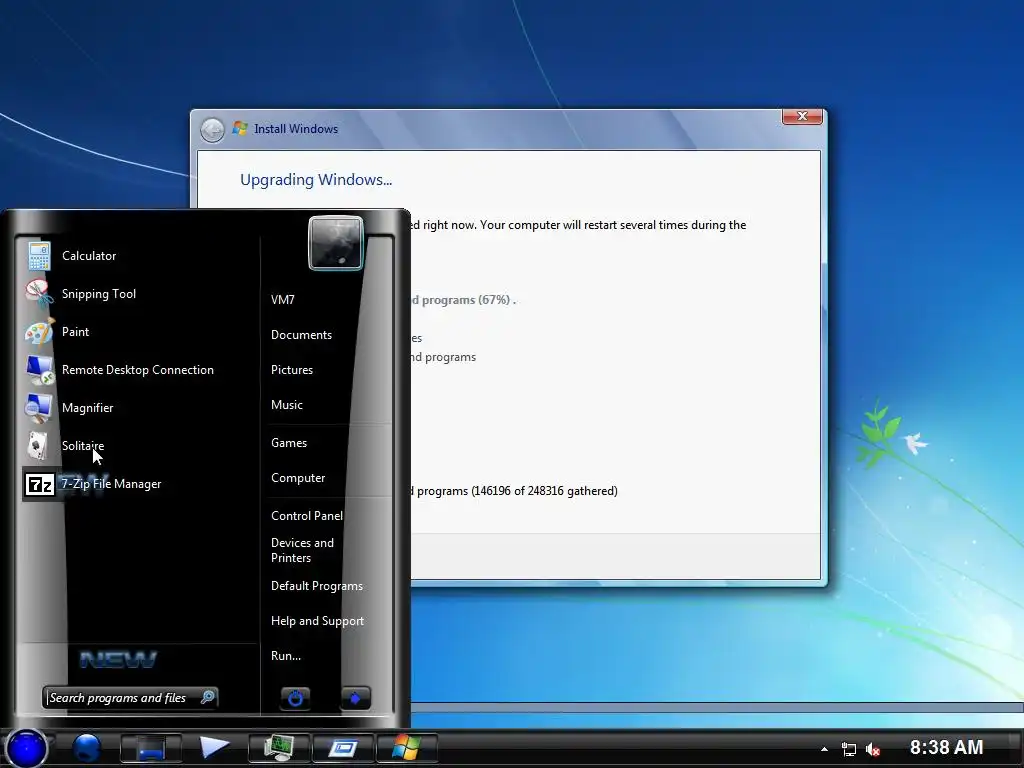Click the magnifying glass search icon
The image size is (1024, 768).
(x=208, y=697)
